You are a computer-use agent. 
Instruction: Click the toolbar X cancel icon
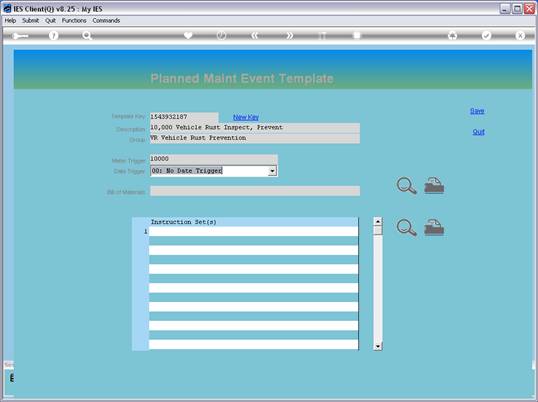520,35
